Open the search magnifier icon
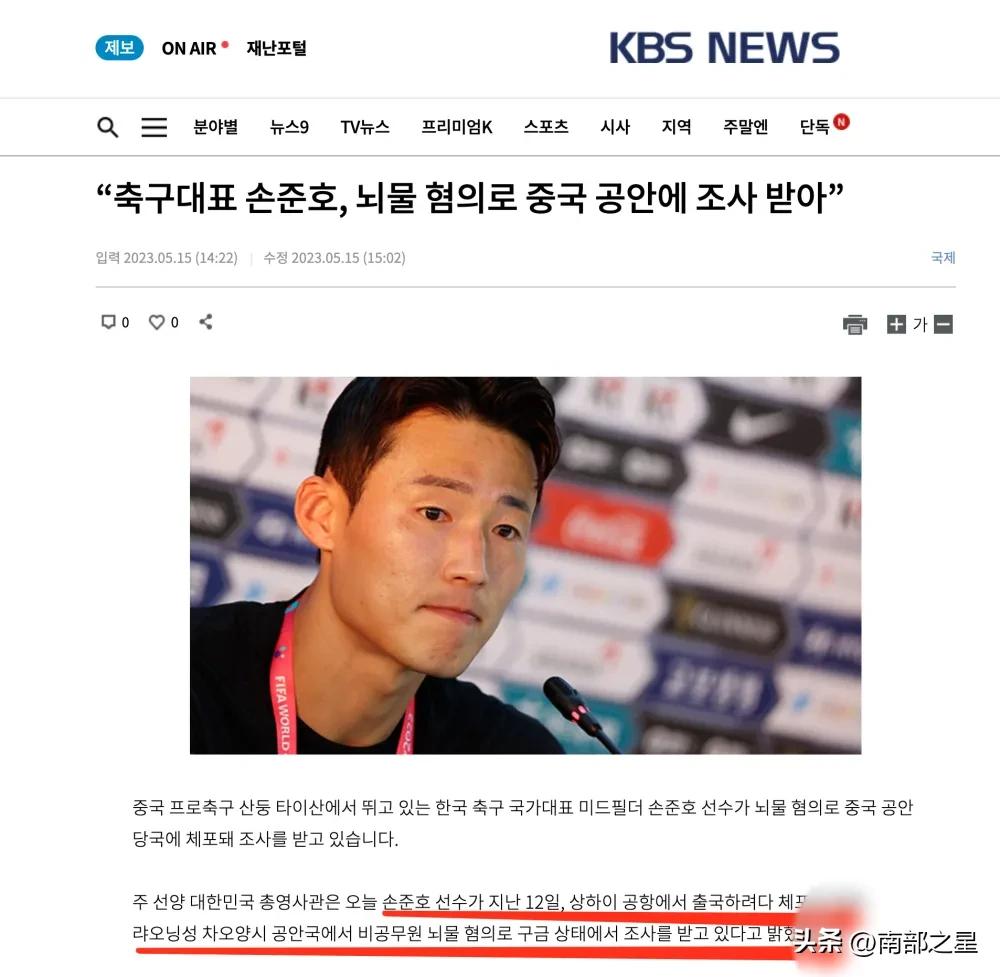The height and width of the screenshot is (977, 1000). point(107,127)
